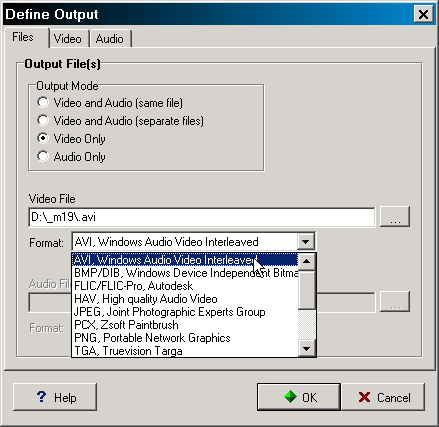Open the Files tab
The height and width of the screenshot is (427, 439).
[23, 37]
